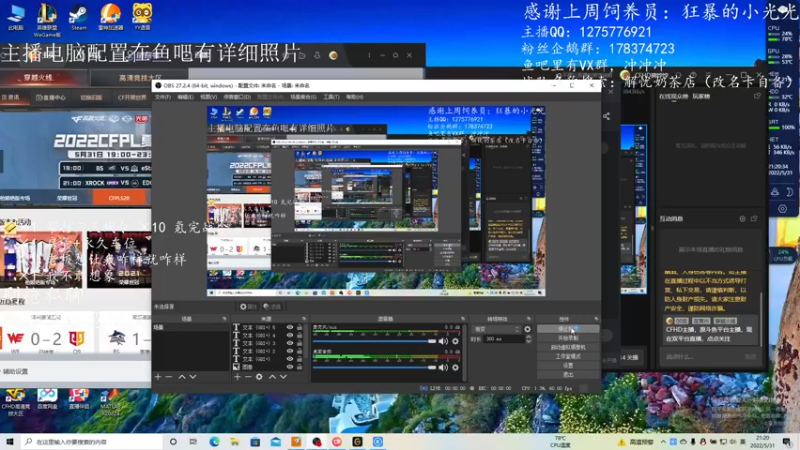Image resolution: width=800 pixels, height=450 pixels.
Task: Open the 帮助(H) menu in OBS
Action: pyautogui.click(x=355, y=97)
